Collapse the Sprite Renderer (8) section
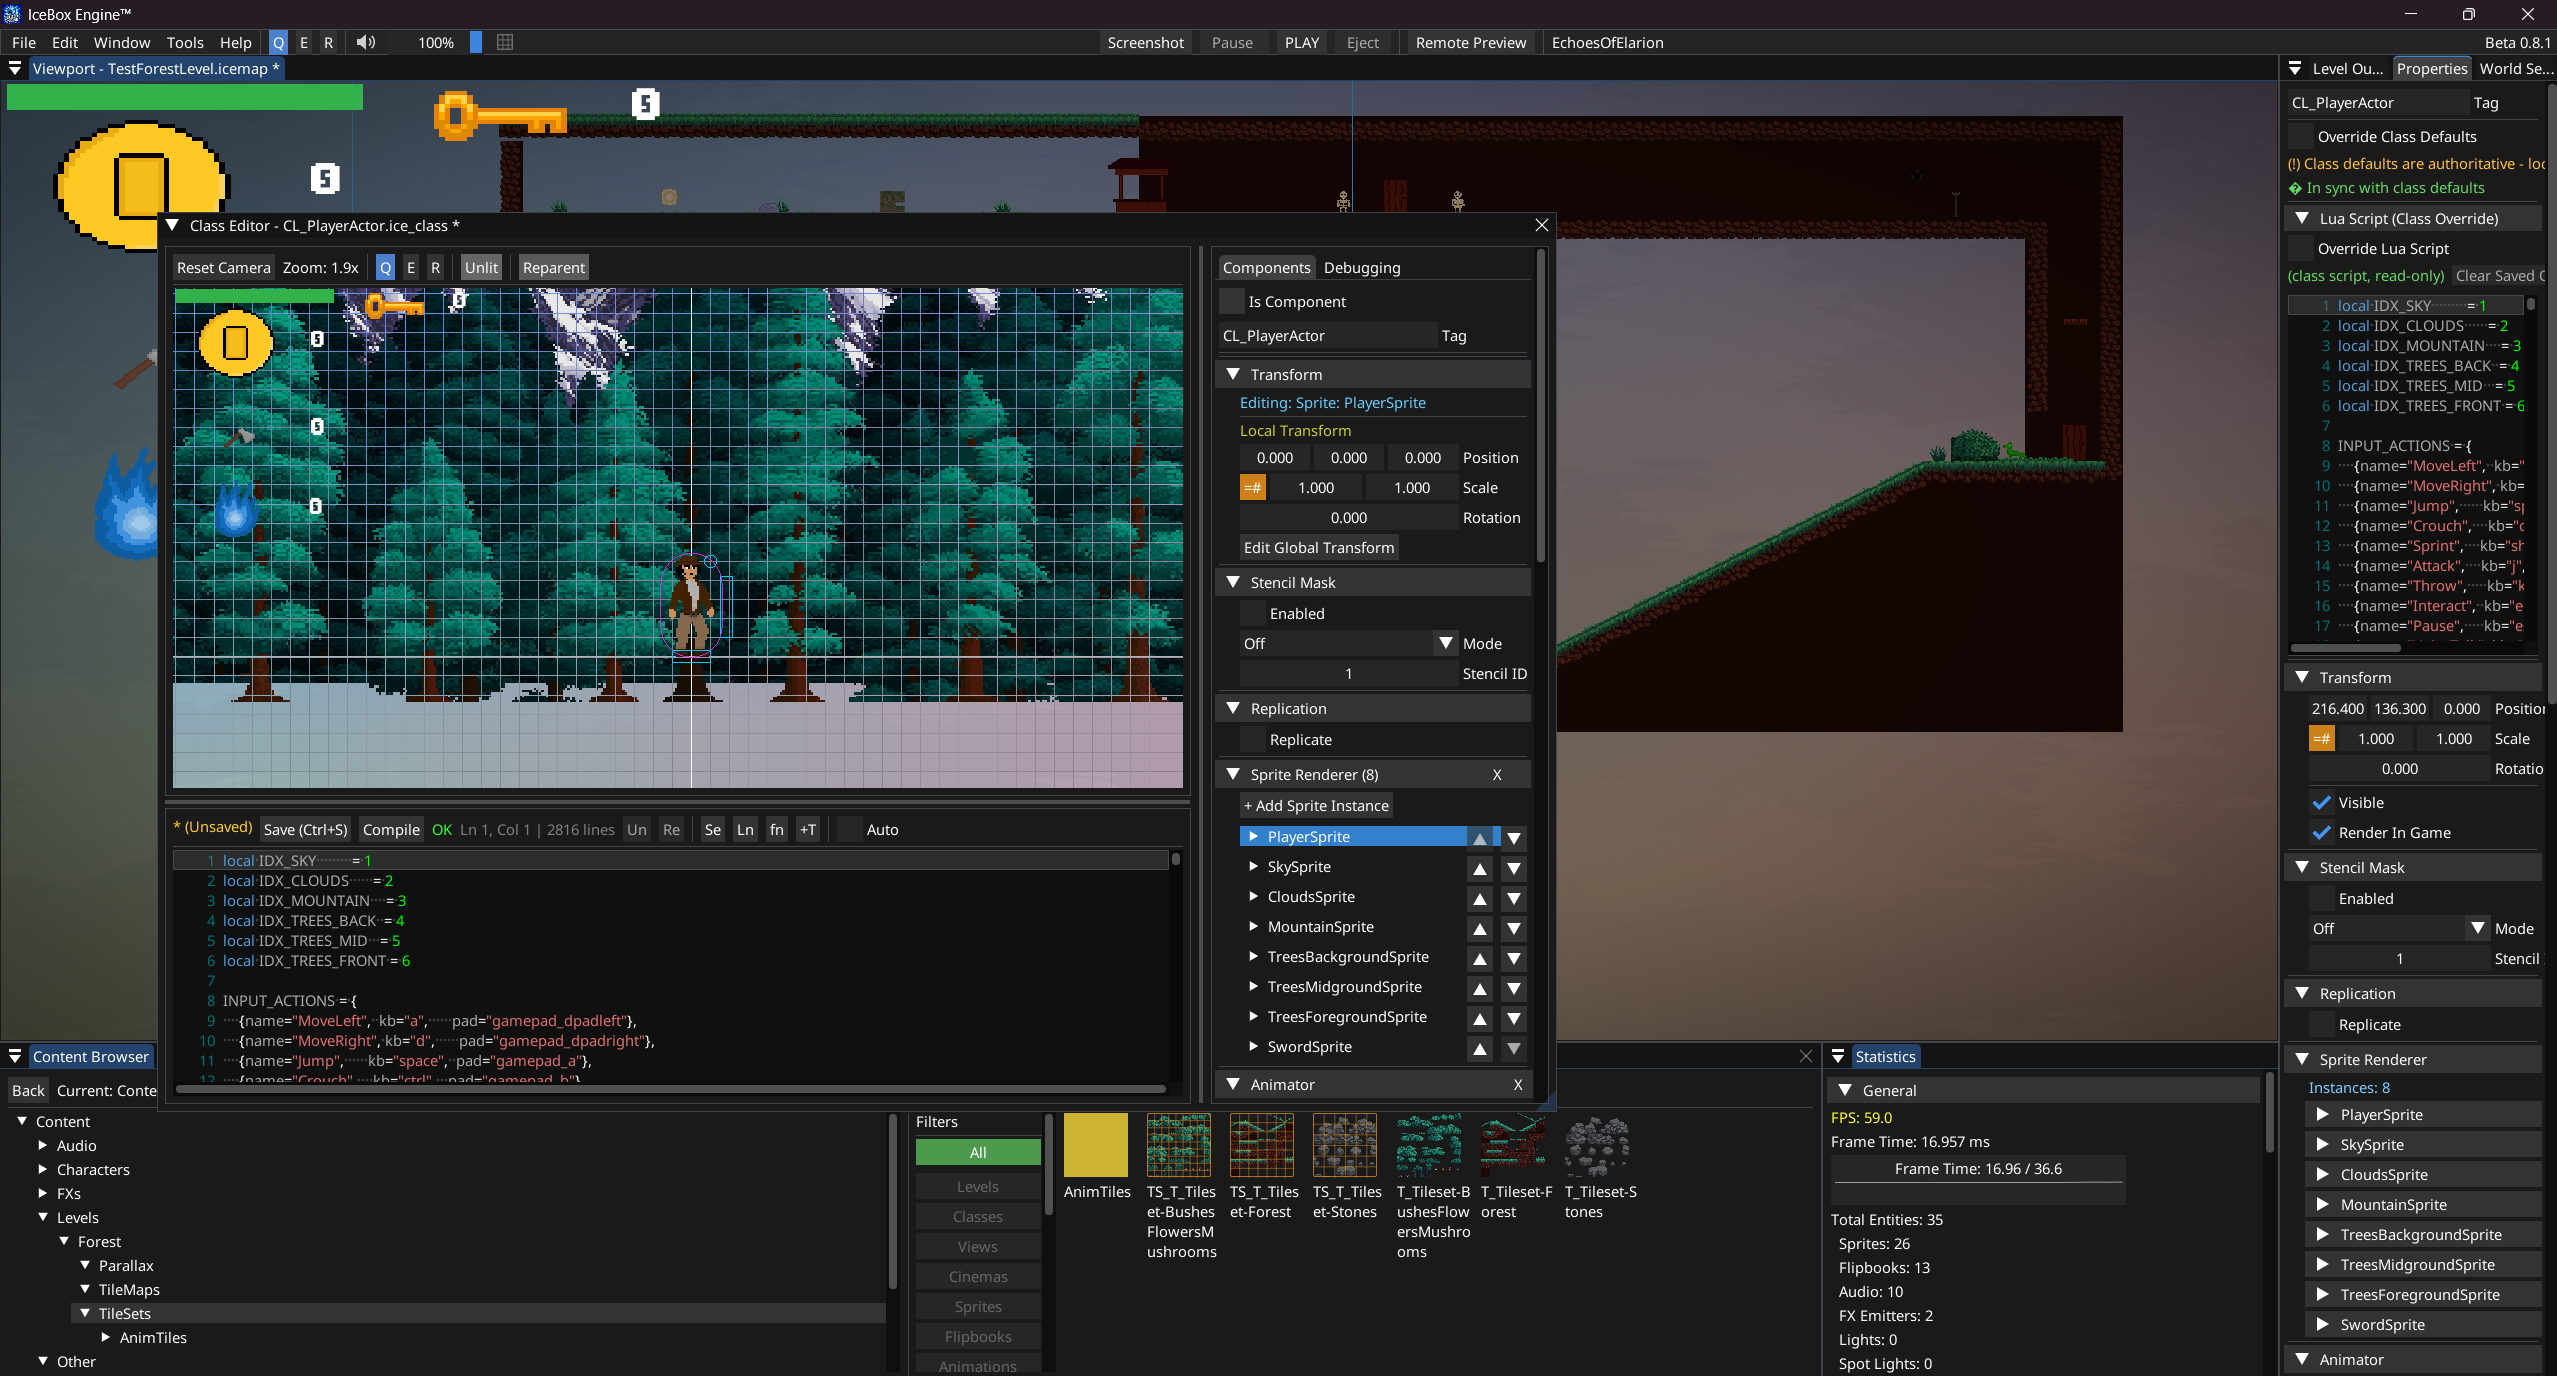Viewport: 2557px width, 1376px height. 1233,775
